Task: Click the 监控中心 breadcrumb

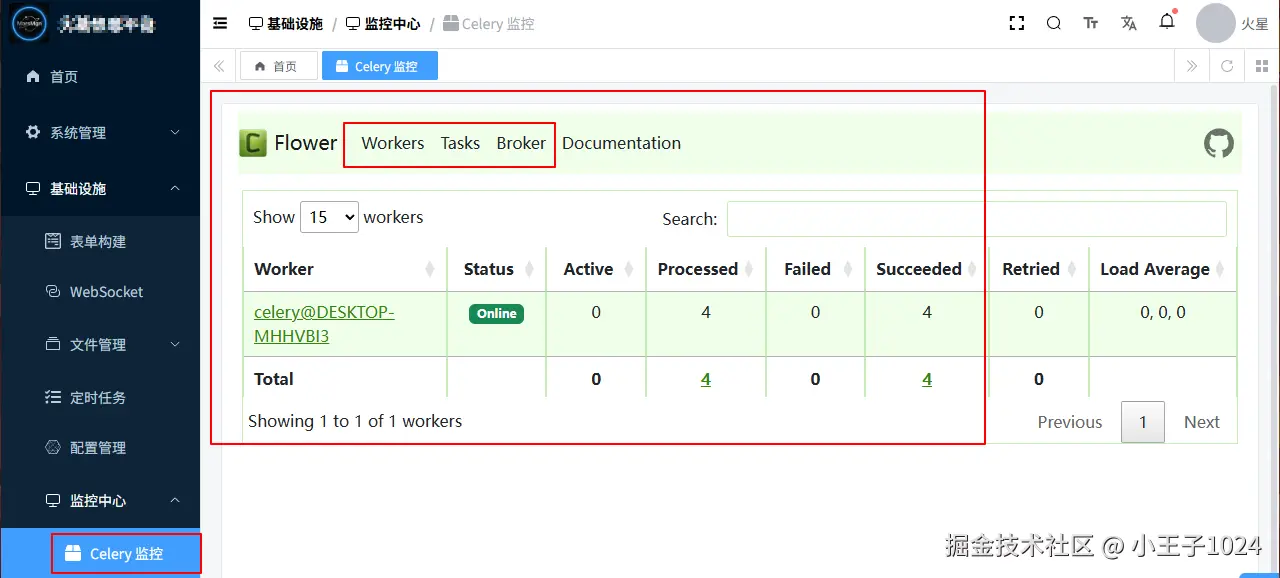Action: [x=383, y=23]
